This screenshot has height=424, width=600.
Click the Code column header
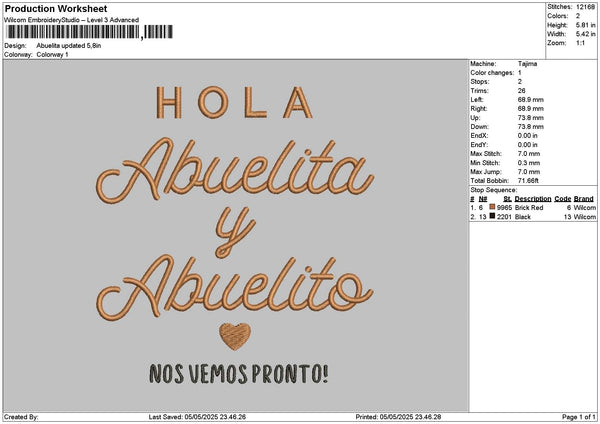pyautogui.click(x=562, y=198)
